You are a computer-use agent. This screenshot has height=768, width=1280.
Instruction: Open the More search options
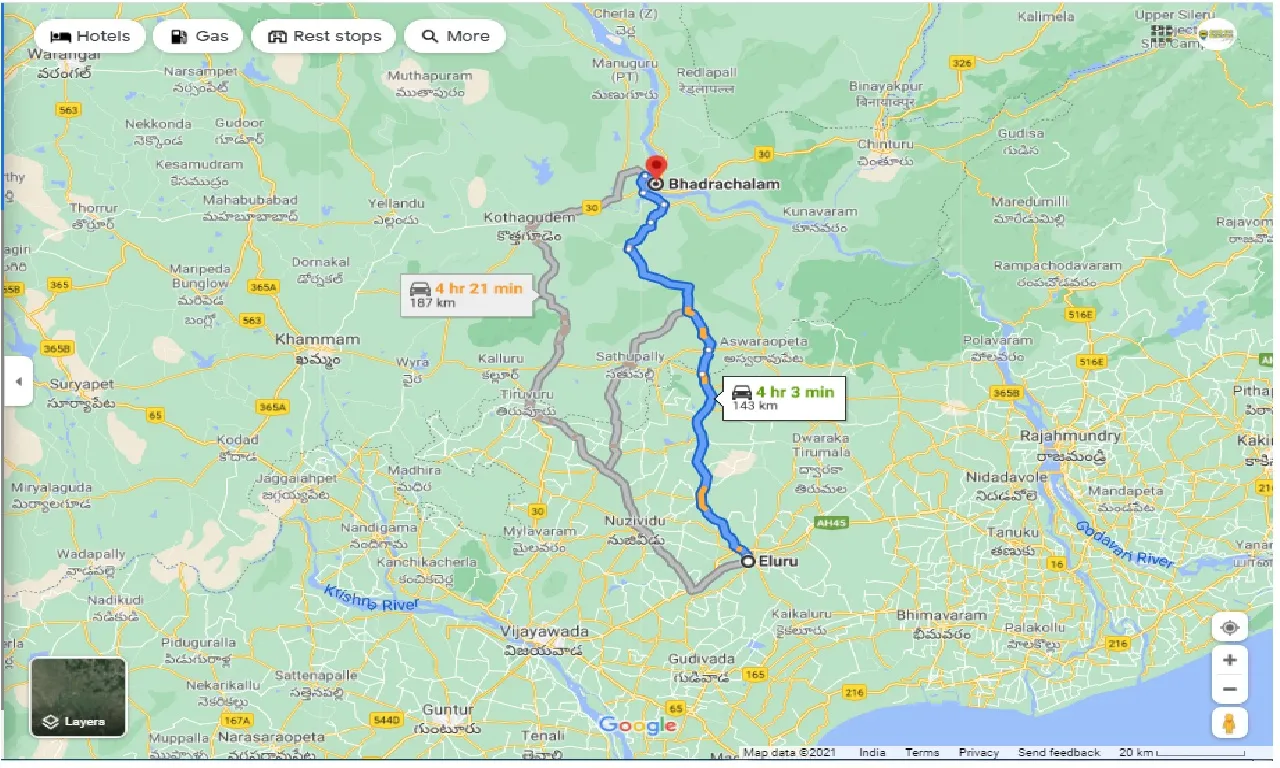[455, 36]
